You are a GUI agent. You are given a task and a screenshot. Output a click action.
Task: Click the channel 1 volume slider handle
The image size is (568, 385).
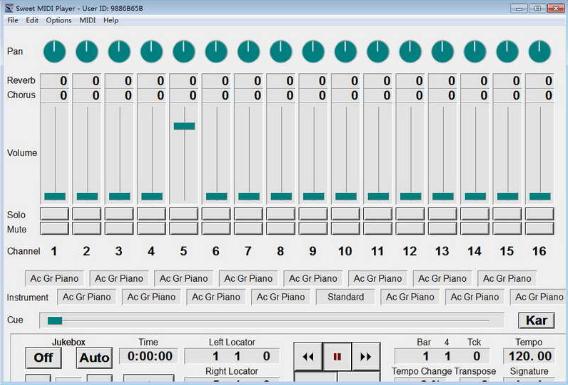coord(55,196)
